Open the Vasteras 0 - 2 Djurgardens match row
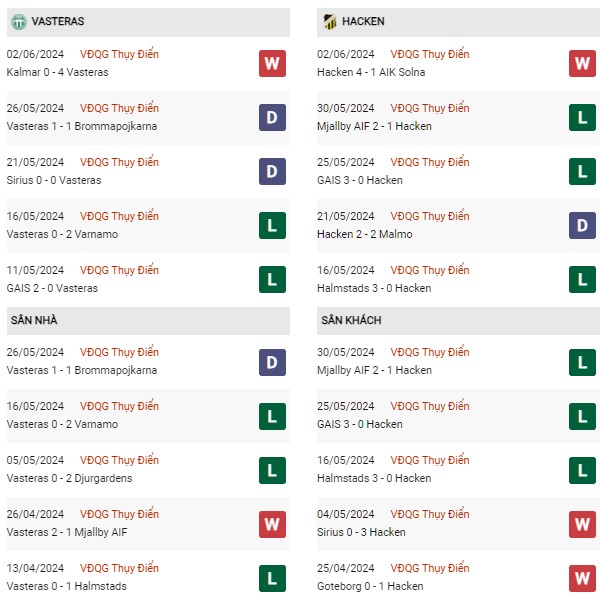The image size is (600, 599). point(148,470)
